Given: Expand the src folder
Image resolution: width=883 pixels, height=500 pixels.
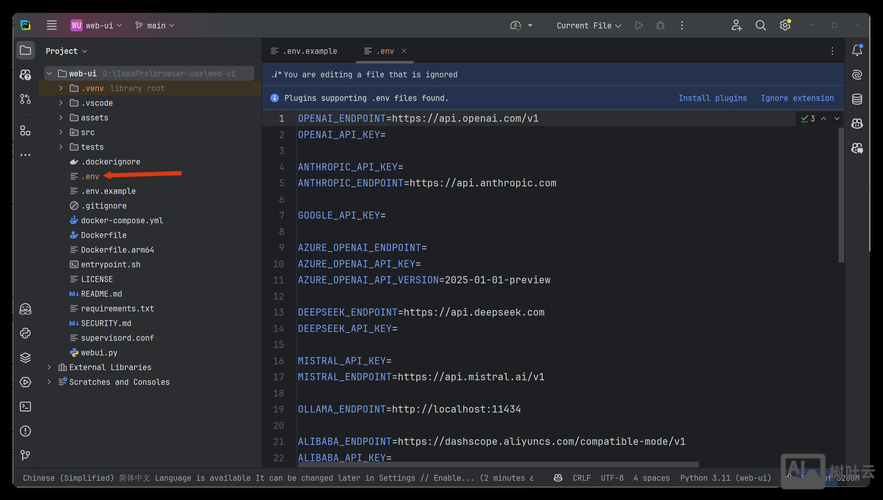Looking at the screenshot, I should [x=61, y=132].
